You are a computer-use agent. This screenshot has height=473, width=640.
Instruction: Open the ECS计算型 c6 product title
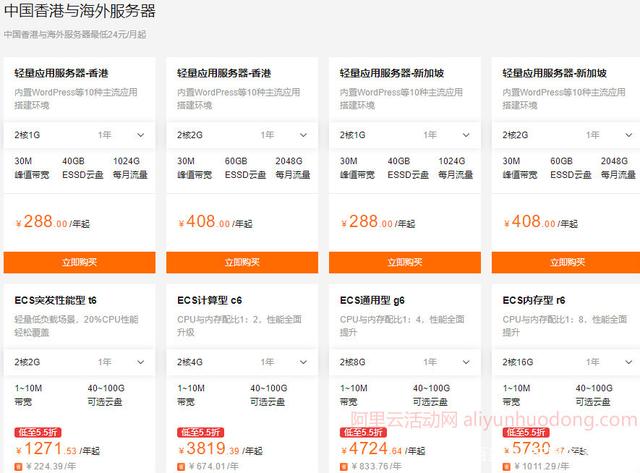click(209, 300)
